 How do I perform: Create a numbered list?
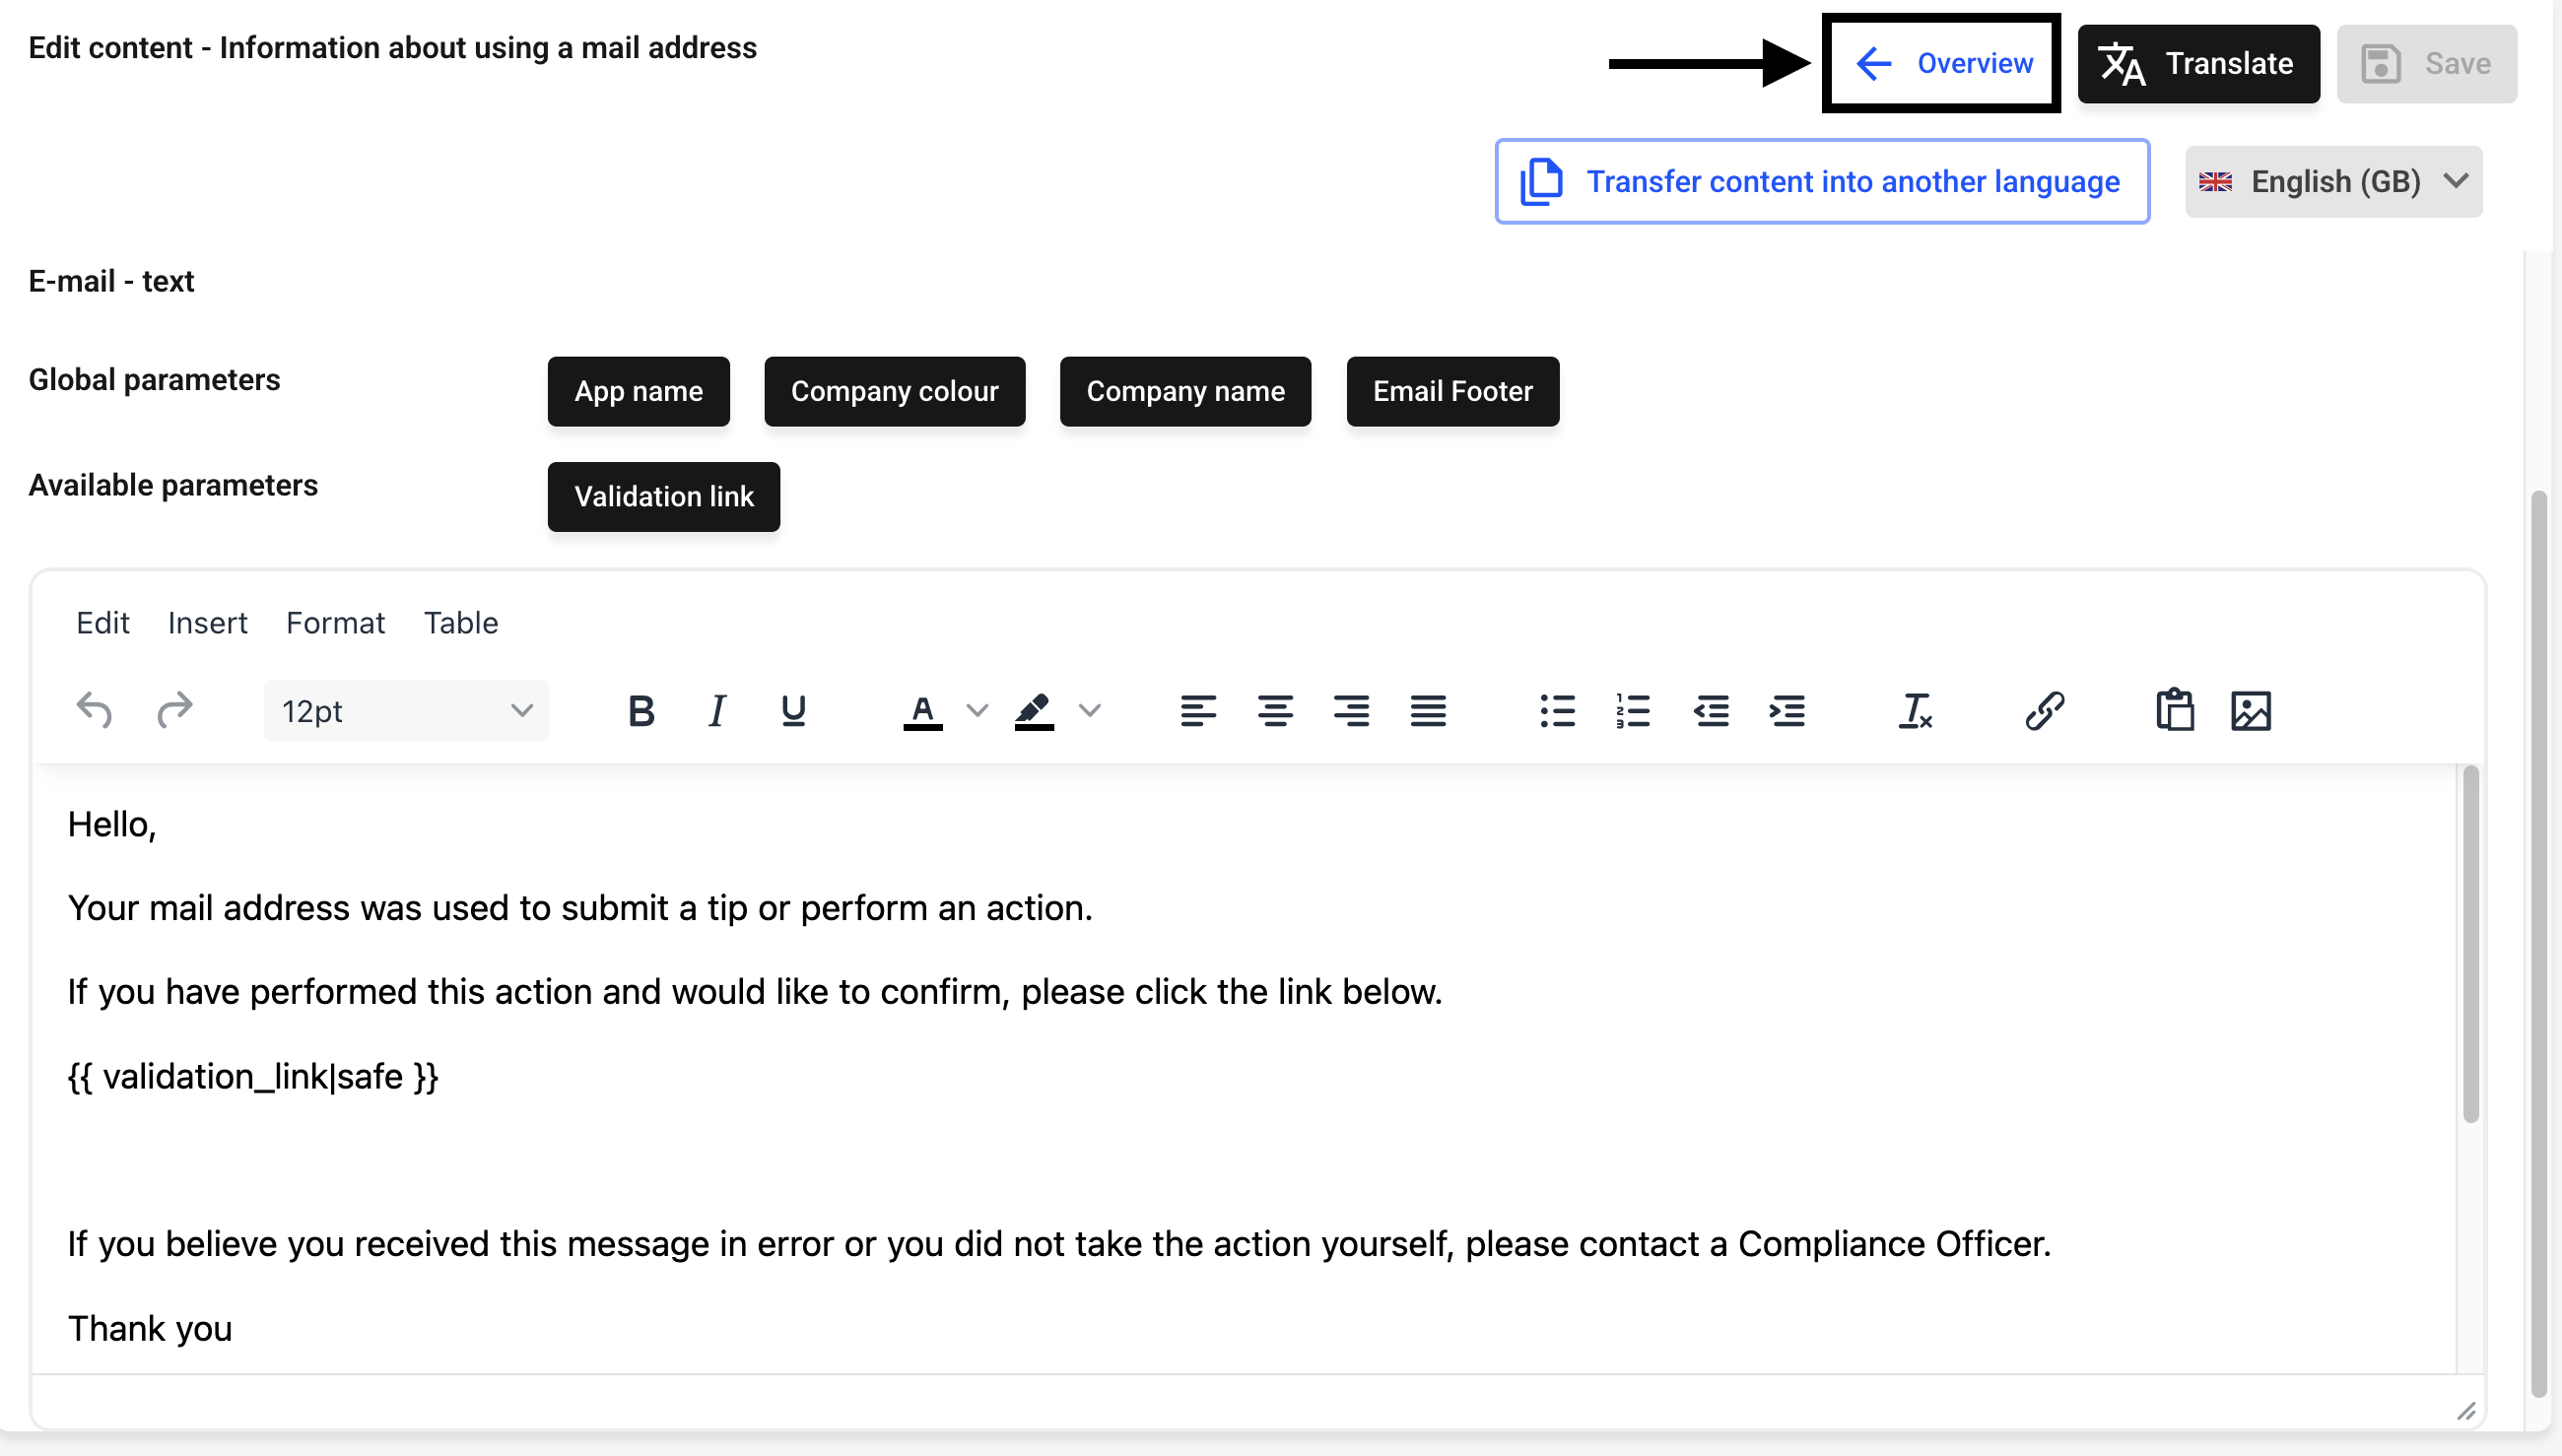[1632, 711]
